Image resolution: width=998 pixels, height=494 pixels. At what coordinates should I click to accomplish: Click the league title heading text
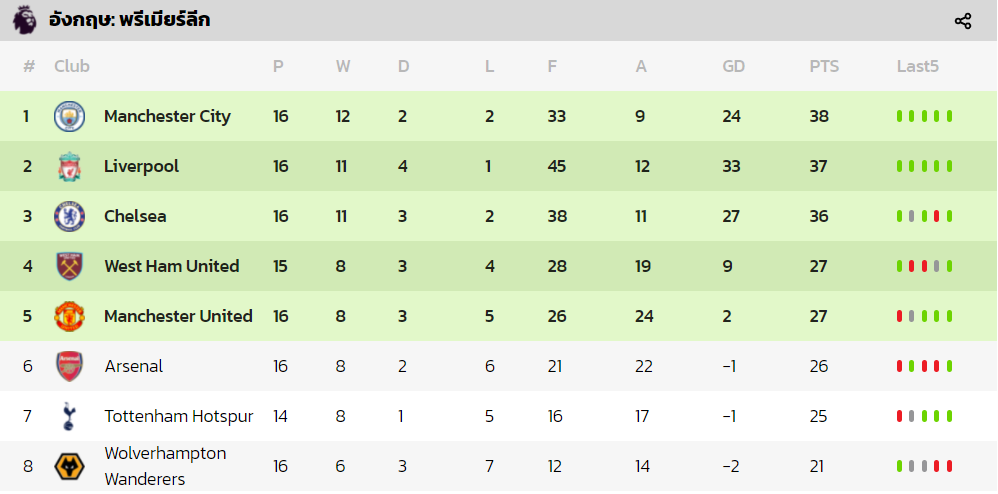129,20
